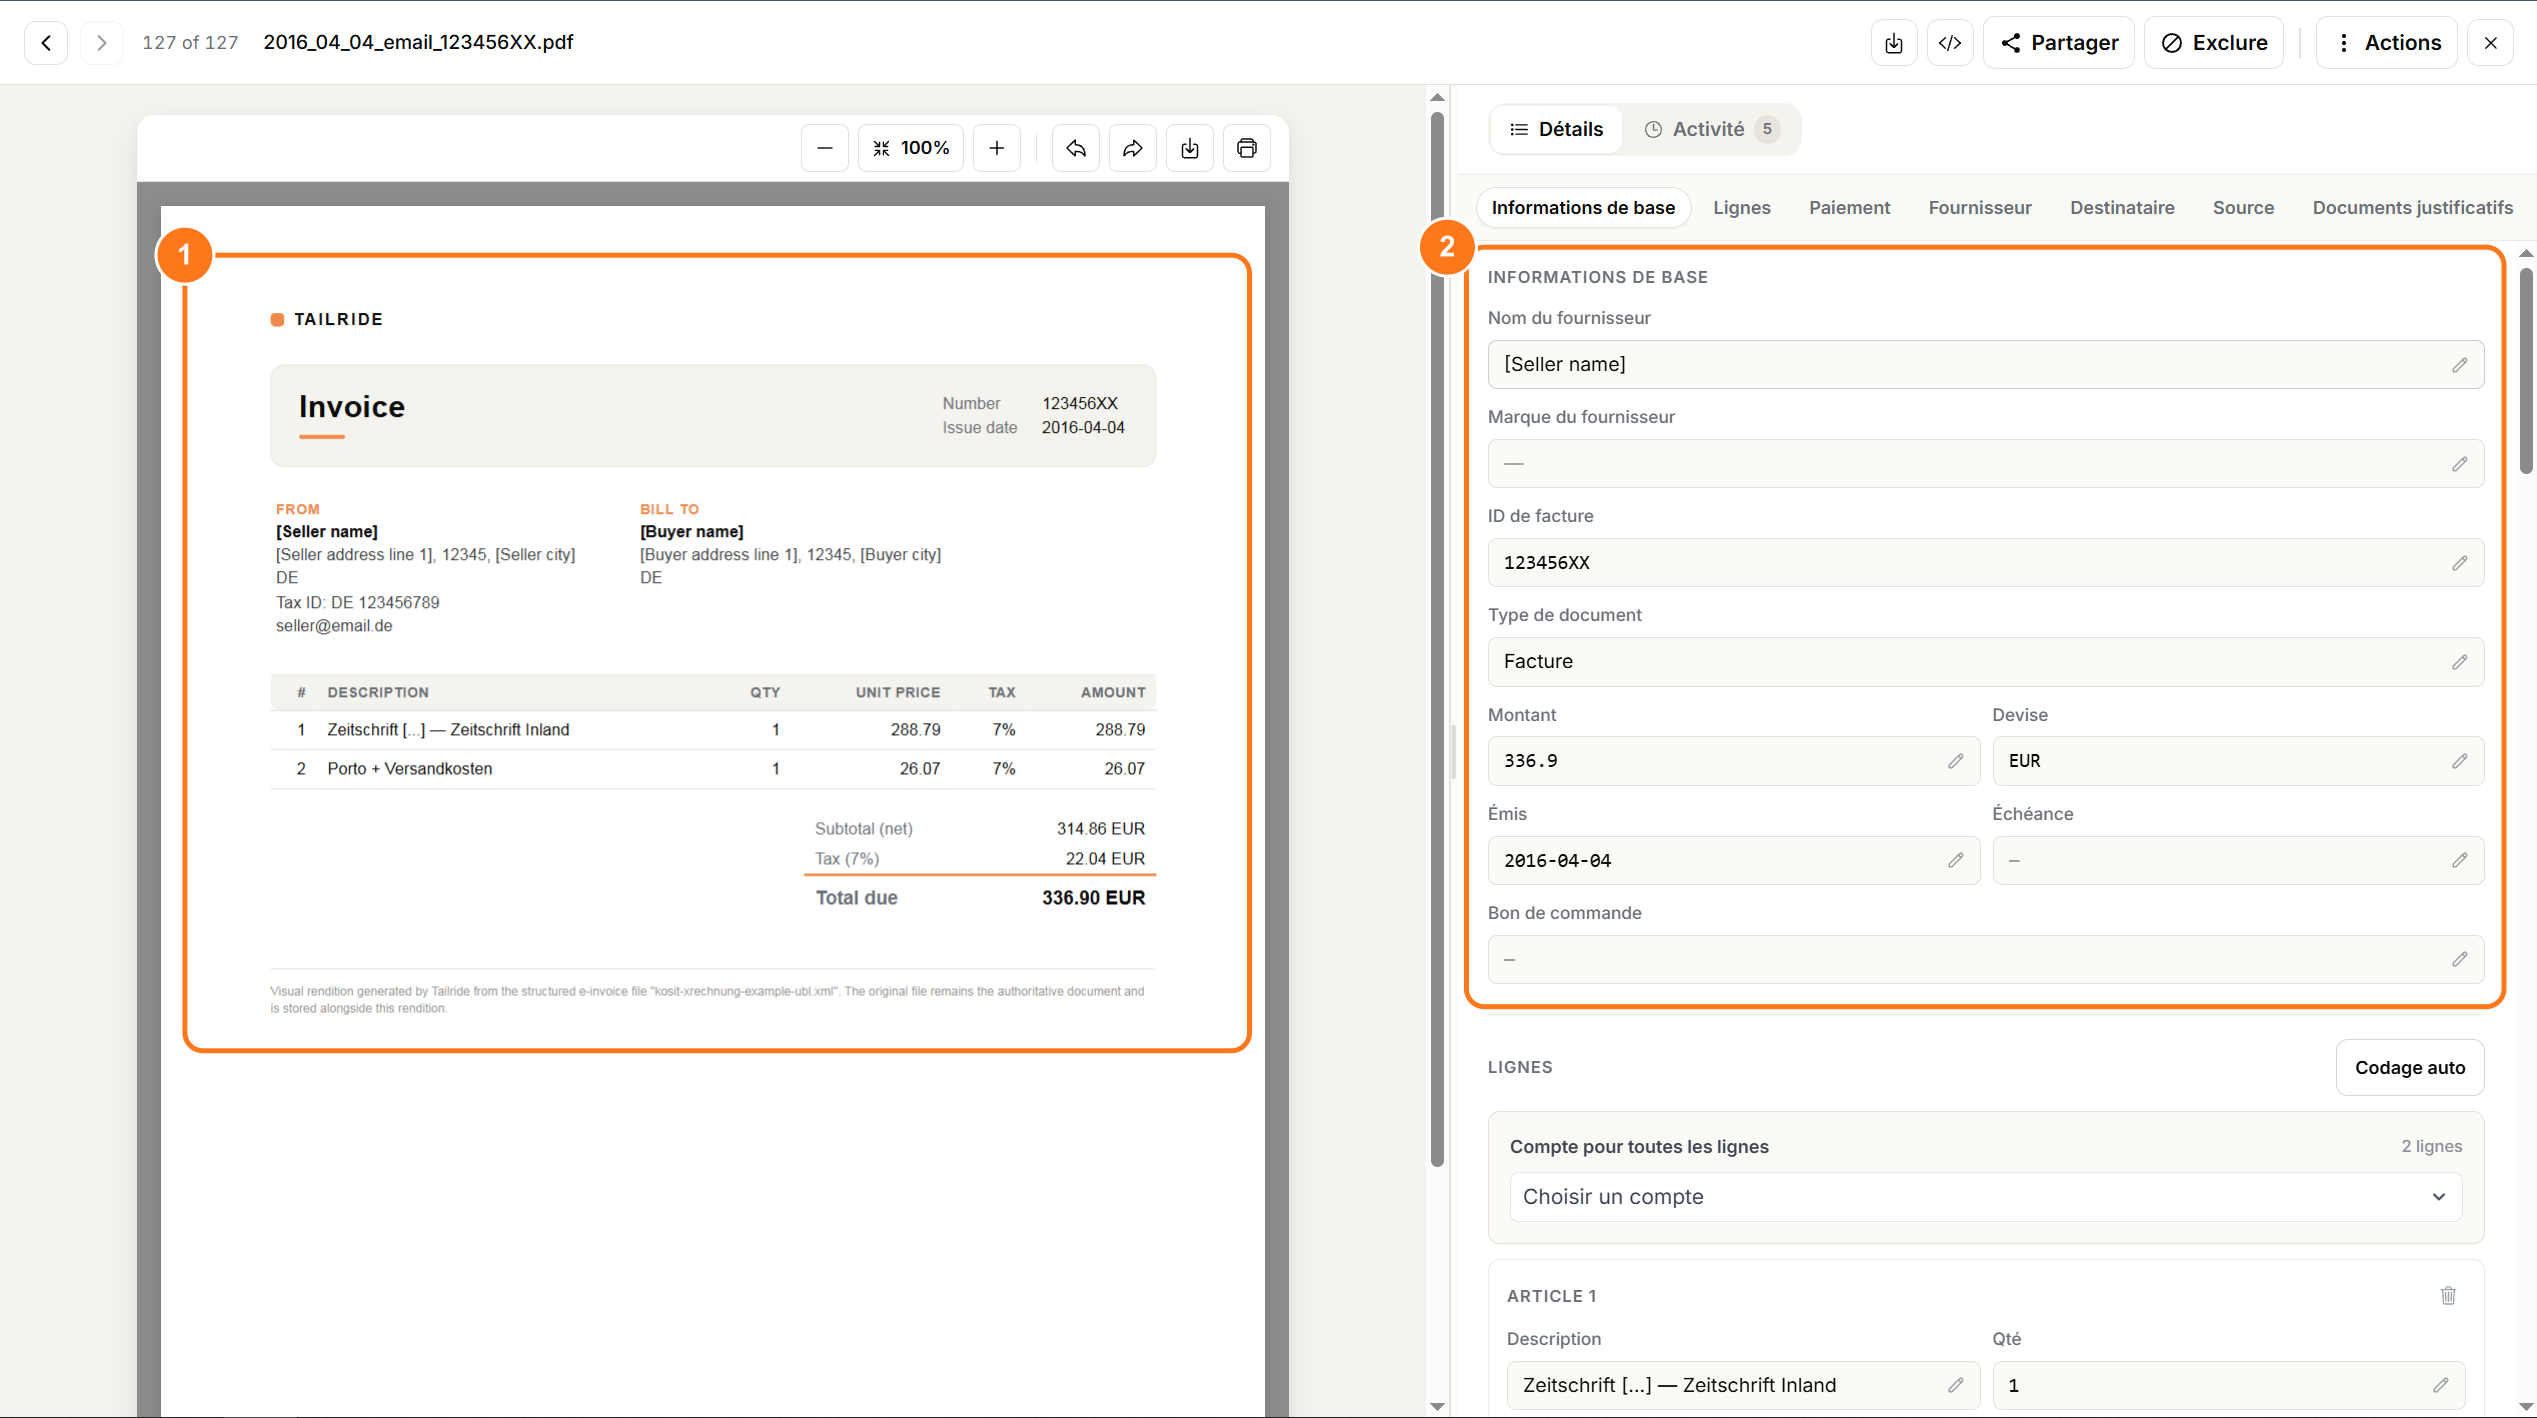Zoom out of the PDF preview
Image resolution: width=2537 pixels, height=1418 pixels.
(825, 148)
